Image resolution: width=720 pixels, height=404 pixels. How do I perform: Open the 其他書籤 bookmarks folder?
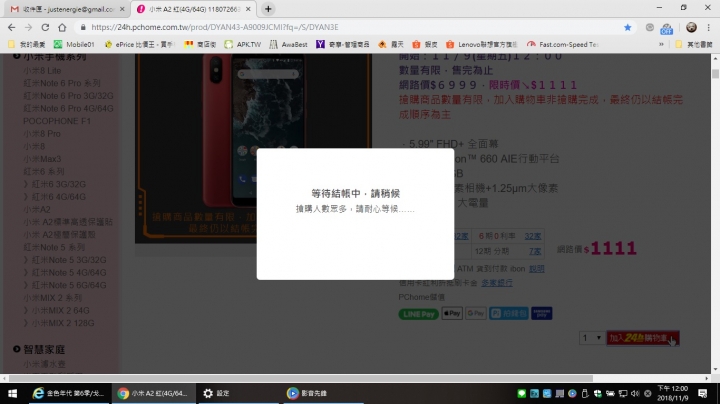694,45
